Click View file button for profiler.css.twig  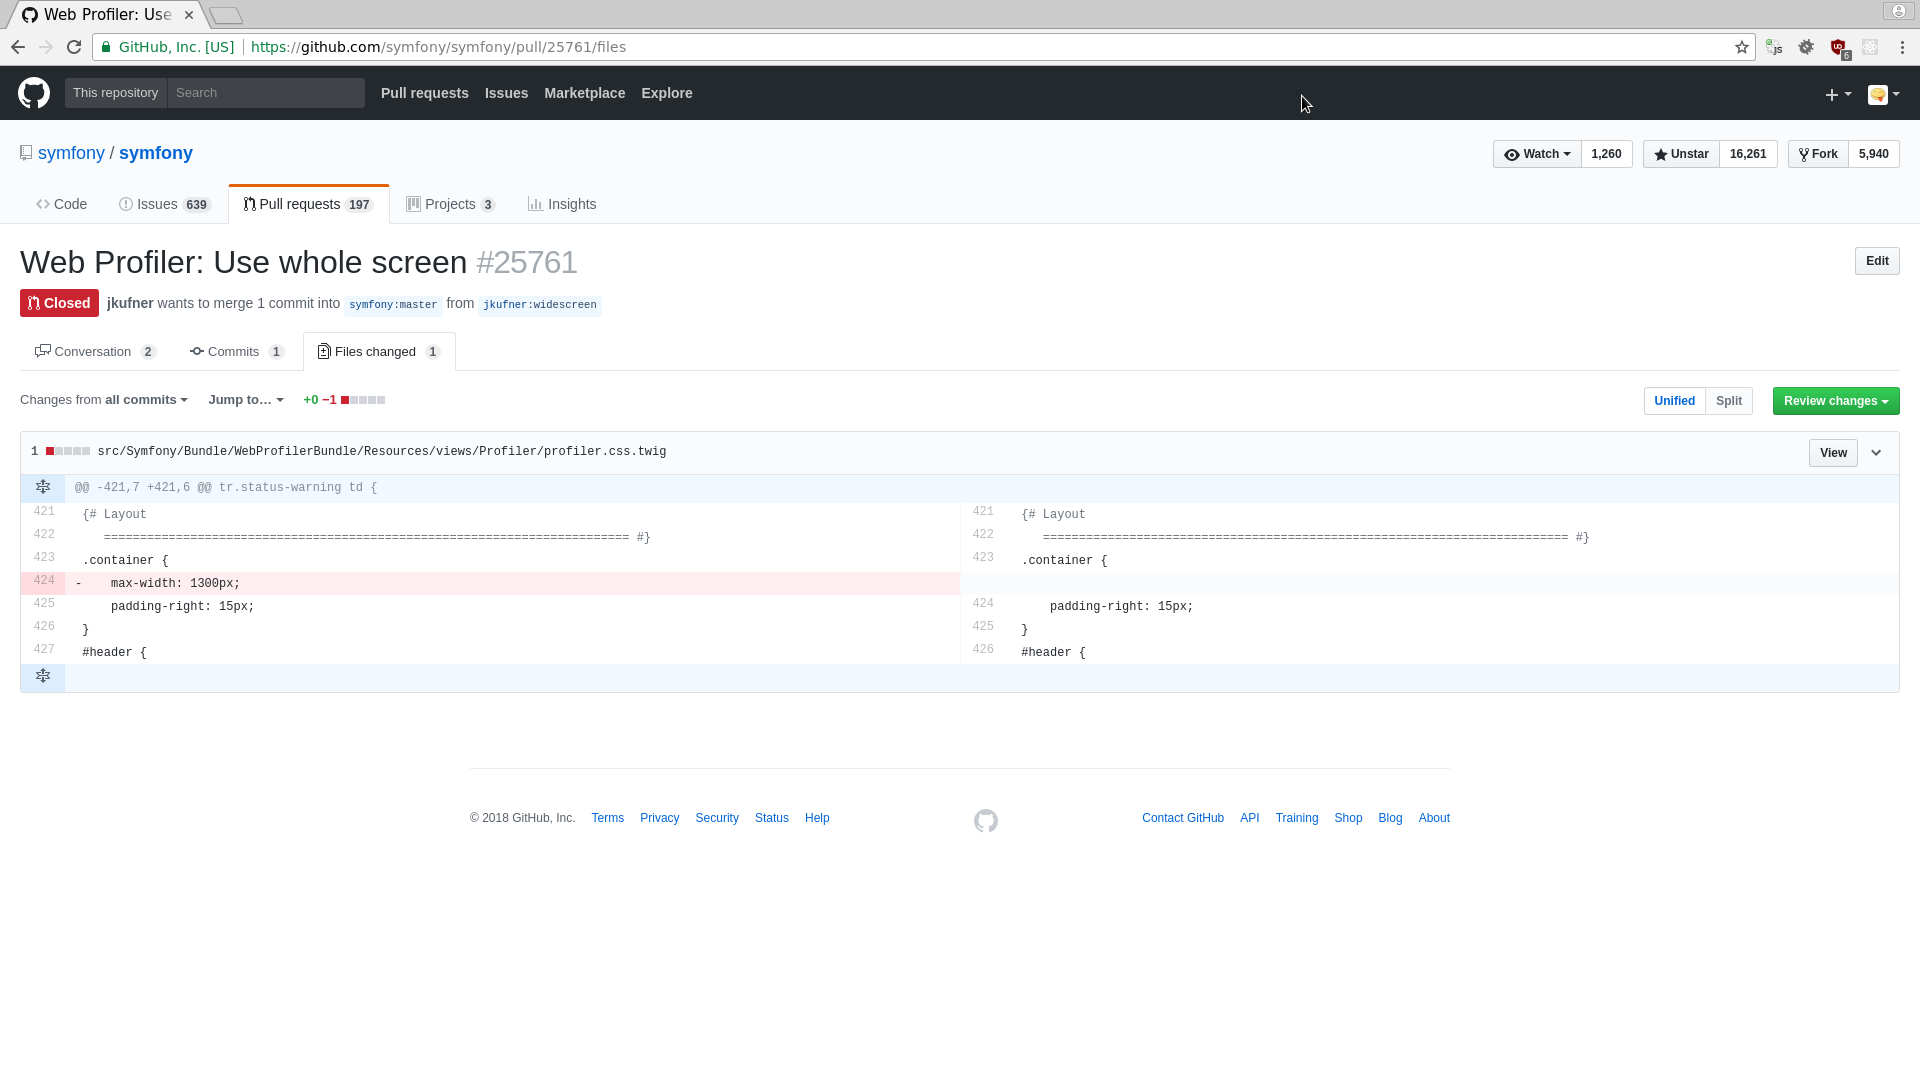(1833, 453)
